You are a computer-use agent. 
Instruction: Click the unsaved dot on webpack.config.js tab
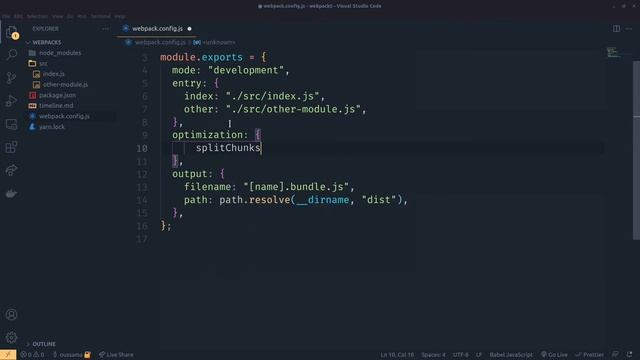coord(189,29)
